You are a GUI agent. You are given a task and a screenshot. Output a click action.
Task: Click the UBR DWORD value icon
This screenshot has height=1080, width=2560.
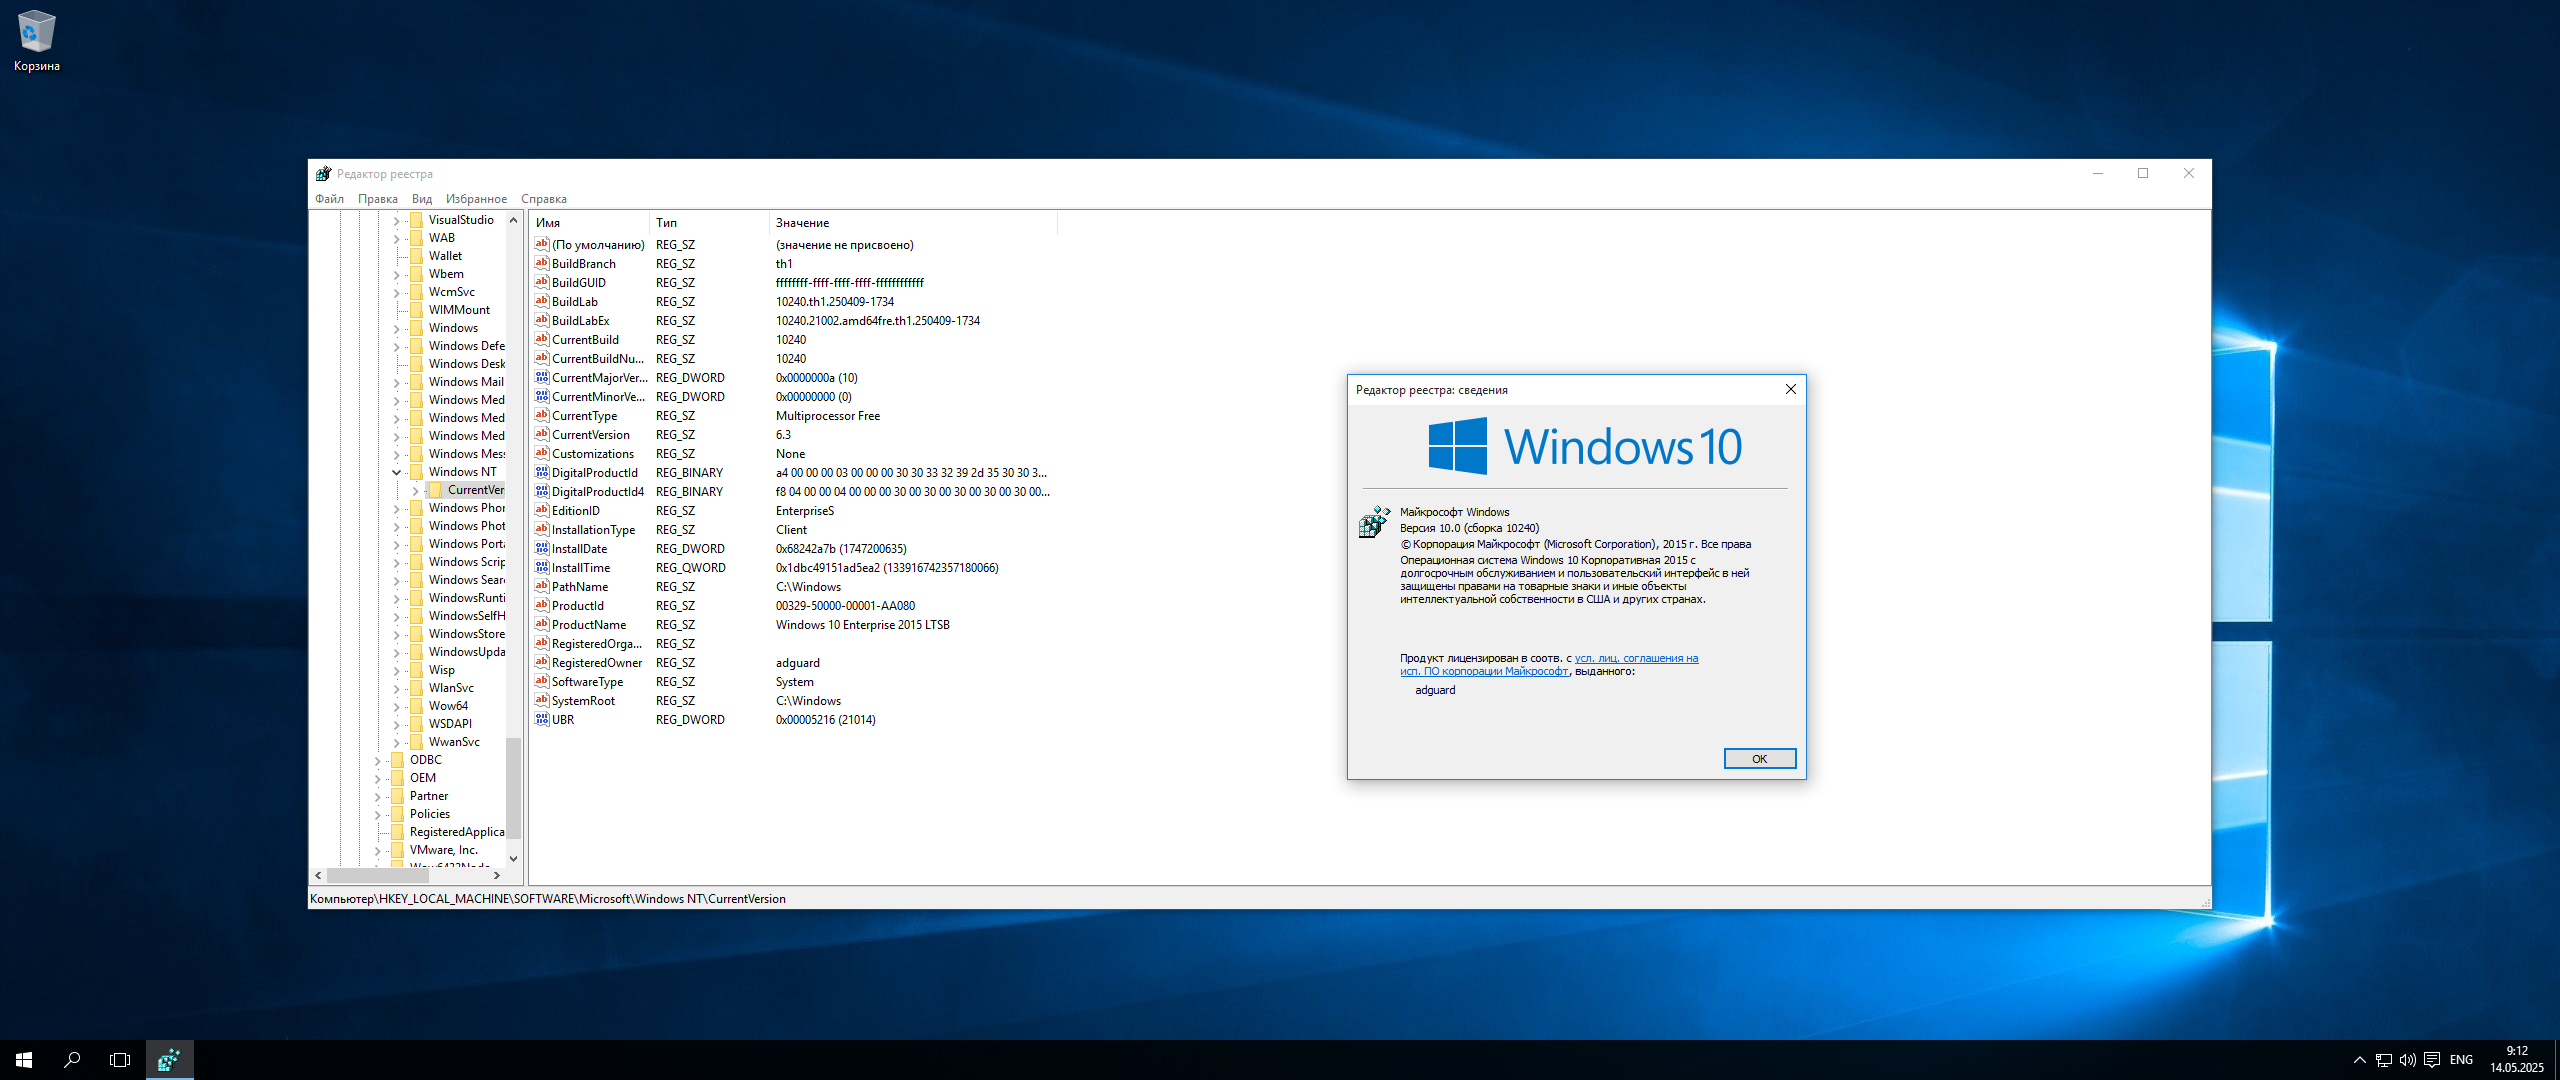point(542,719)
